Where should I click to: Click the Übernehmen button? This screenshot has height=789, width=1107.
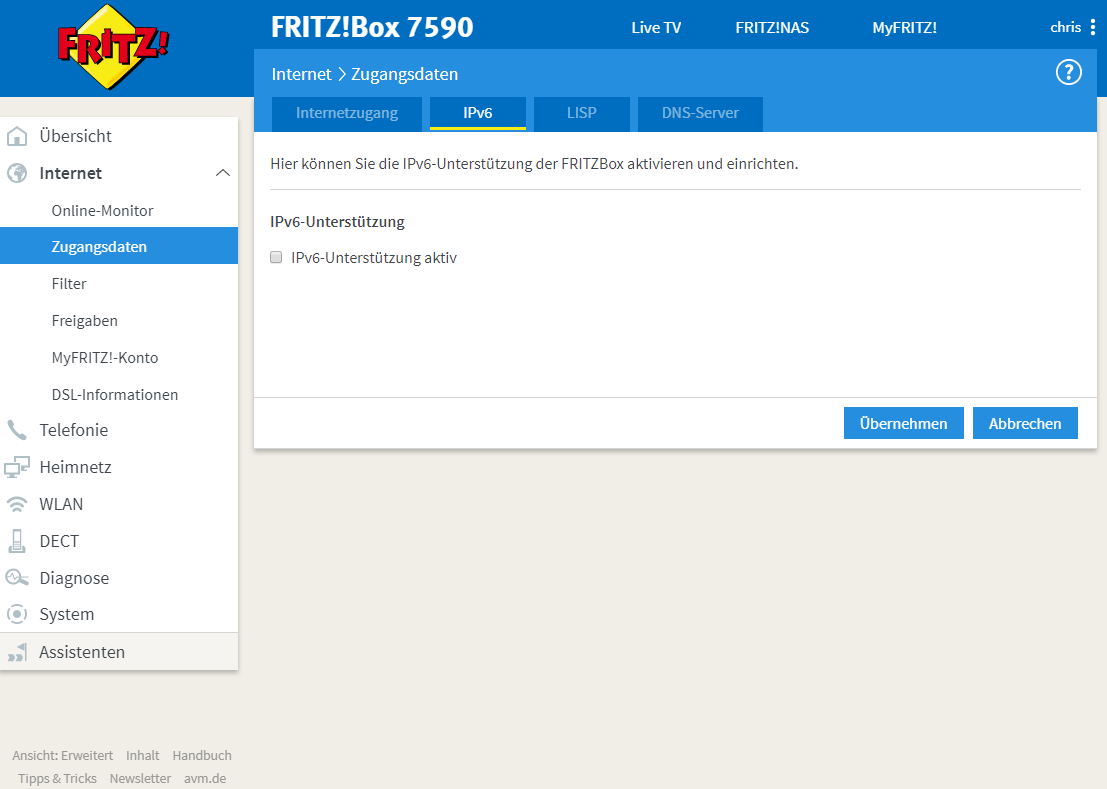click(x=904, y=423)
